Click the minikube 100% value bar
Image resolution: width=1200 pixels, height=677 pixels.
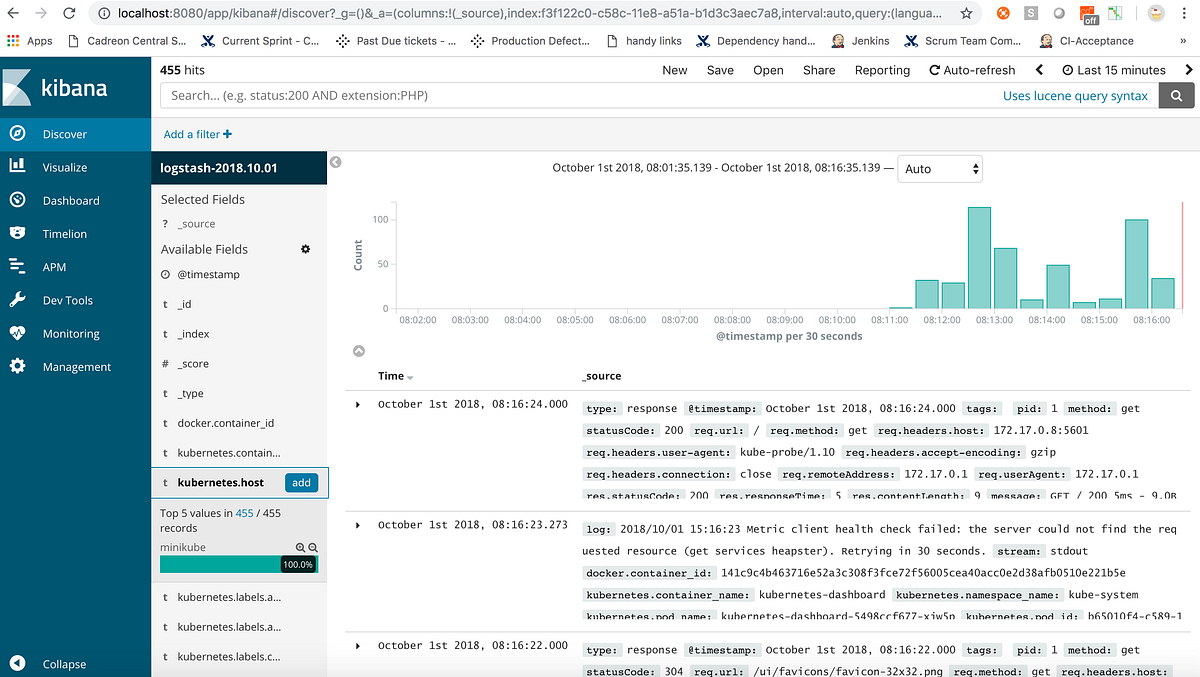point(238,563)
